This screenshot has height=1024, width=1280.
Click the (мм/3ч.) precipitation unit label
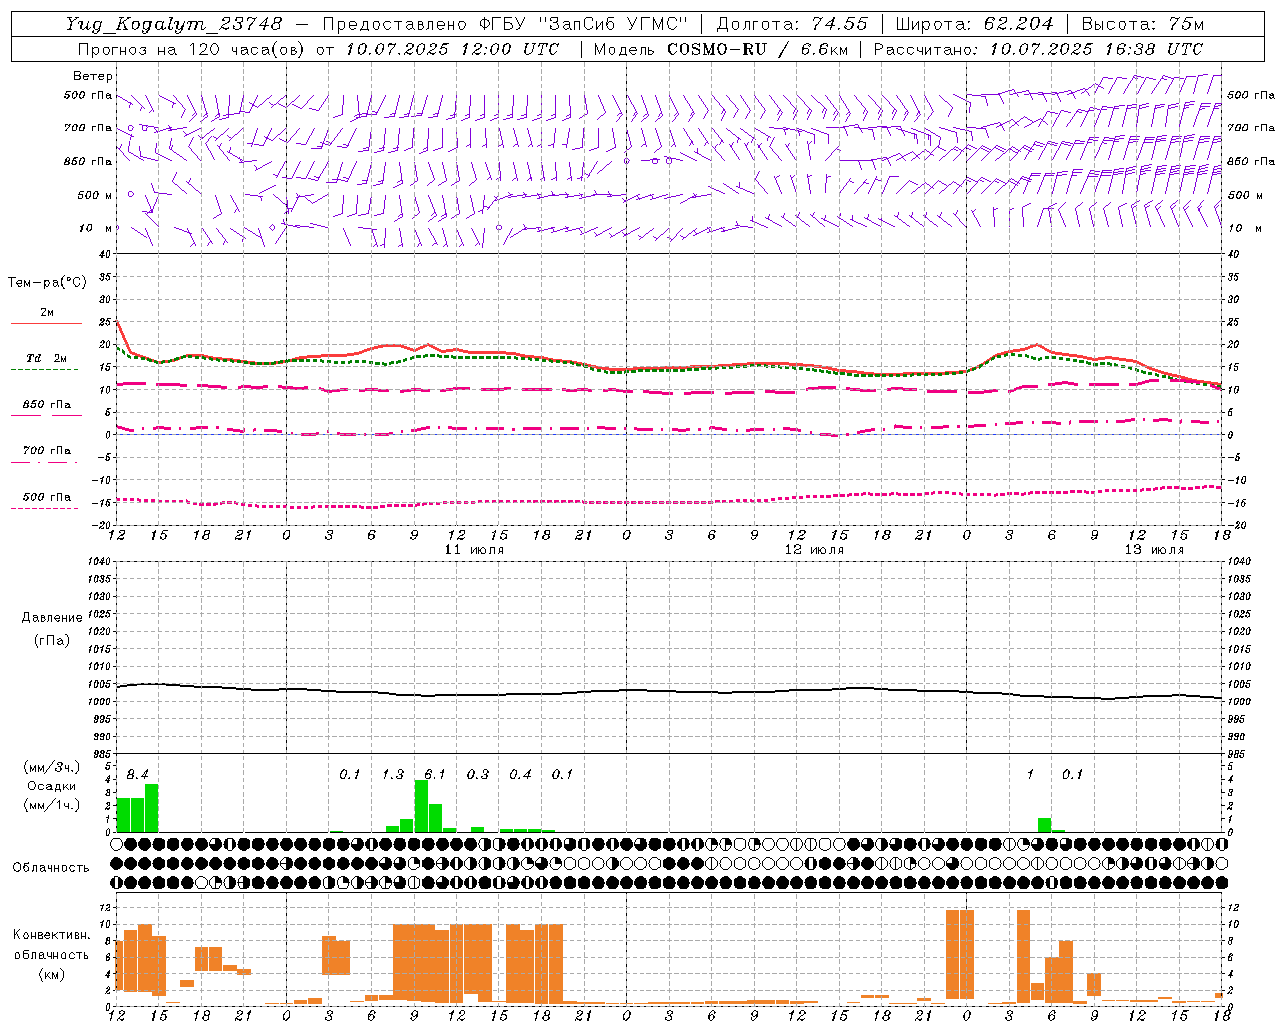[x=52, y=767]
